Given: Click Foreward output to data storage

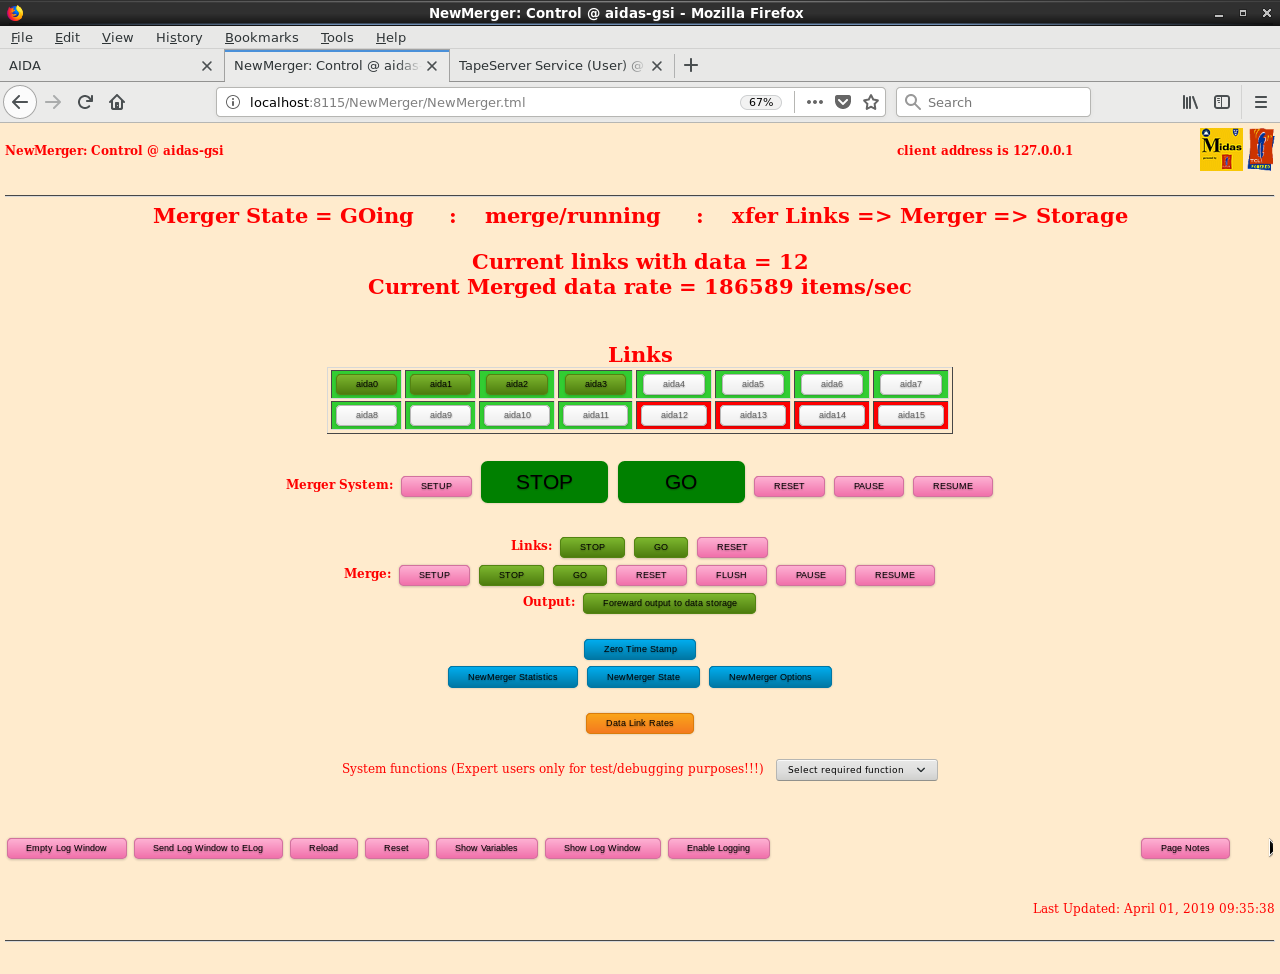Looking at the screenshot, I should (669, 603).
